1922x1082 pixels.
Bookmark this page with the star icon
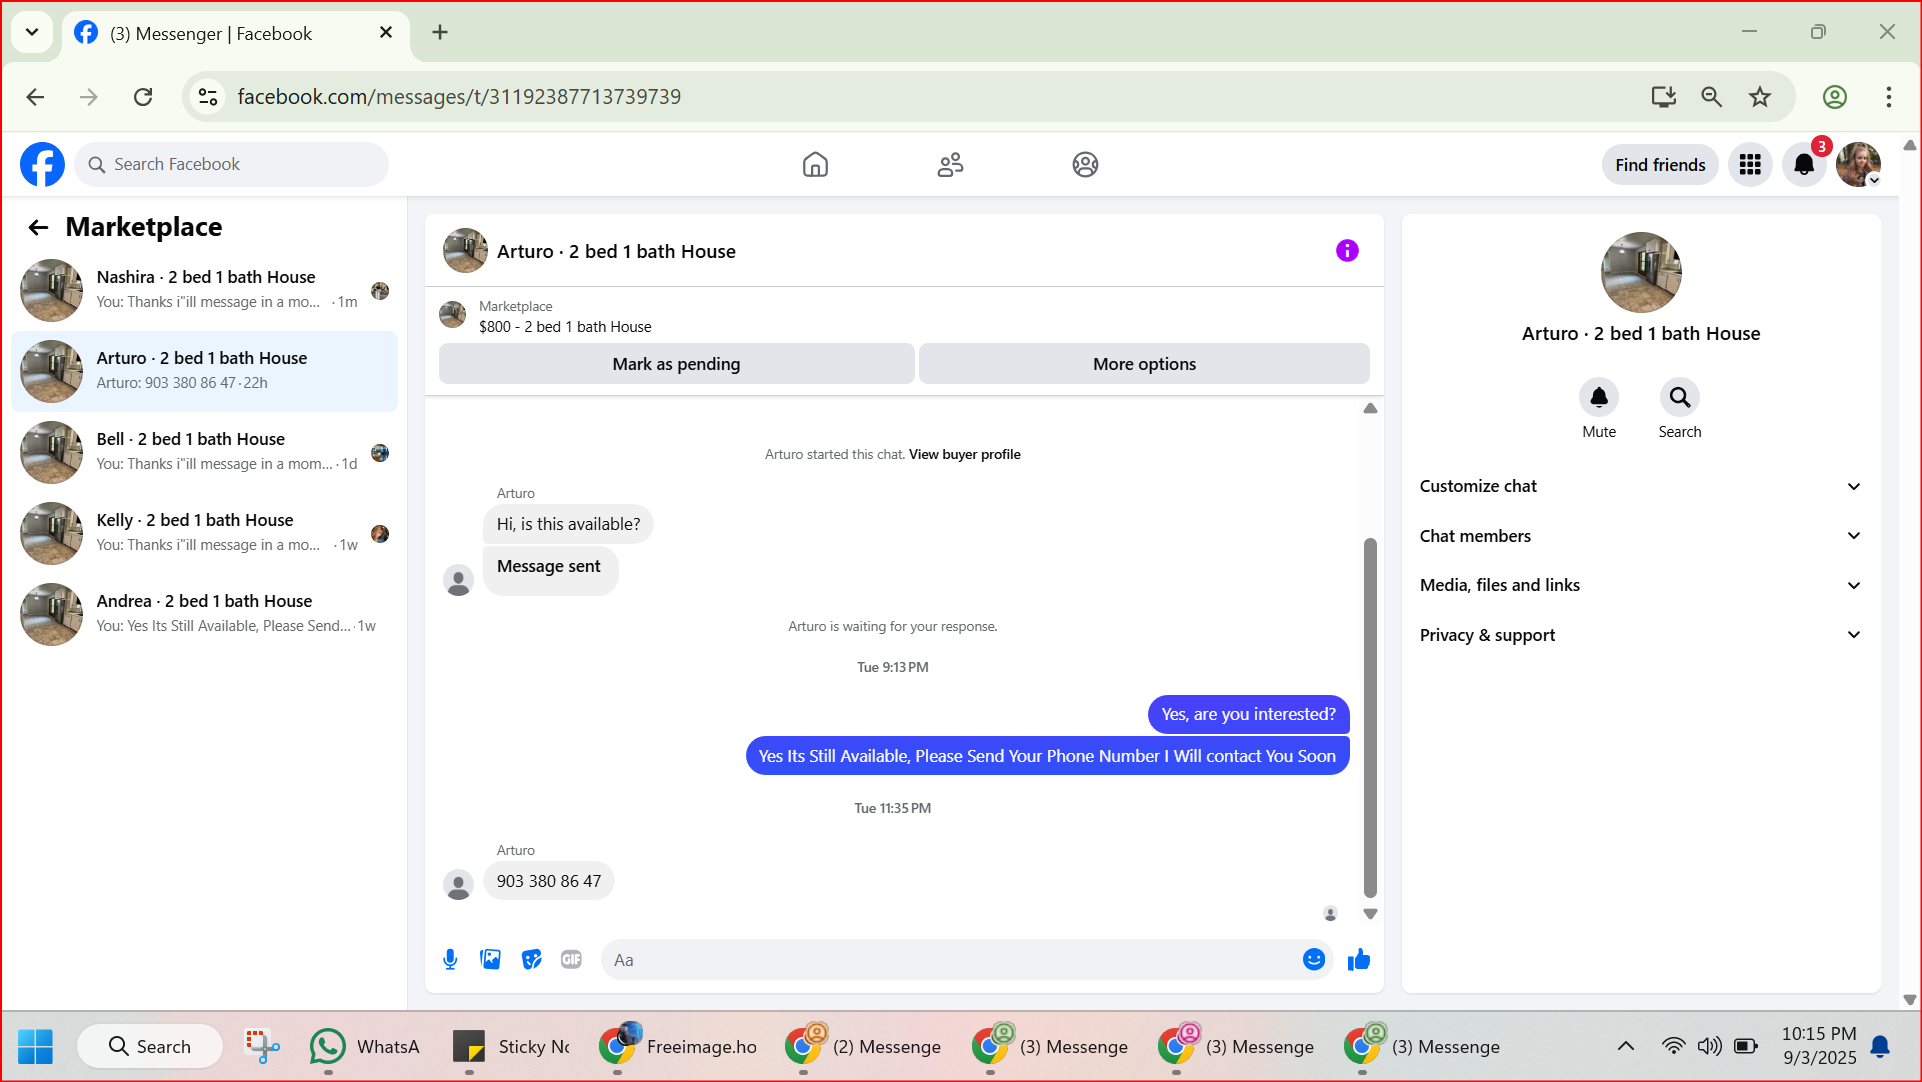pyautogui.click(x=1760, y=97)
